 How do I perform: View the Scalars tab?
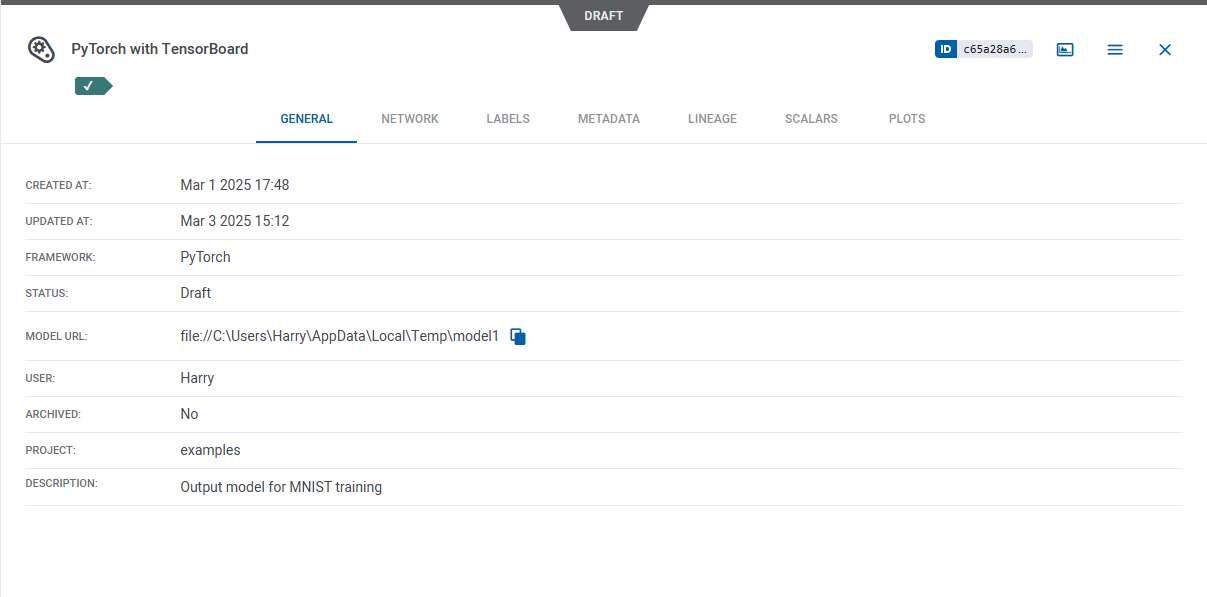coord(811,119)
